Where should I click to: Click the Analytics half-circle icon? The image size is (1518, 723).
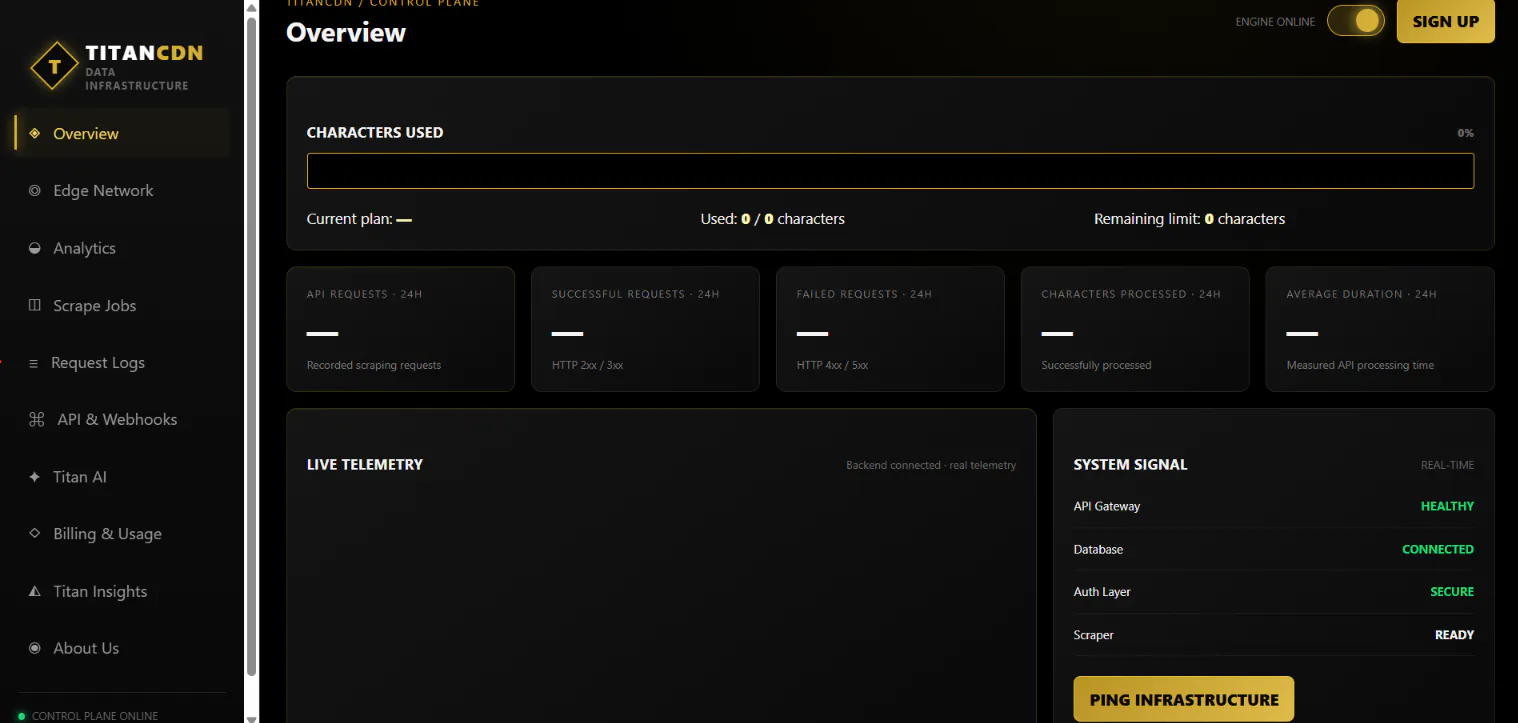click(x=35, y=248)
